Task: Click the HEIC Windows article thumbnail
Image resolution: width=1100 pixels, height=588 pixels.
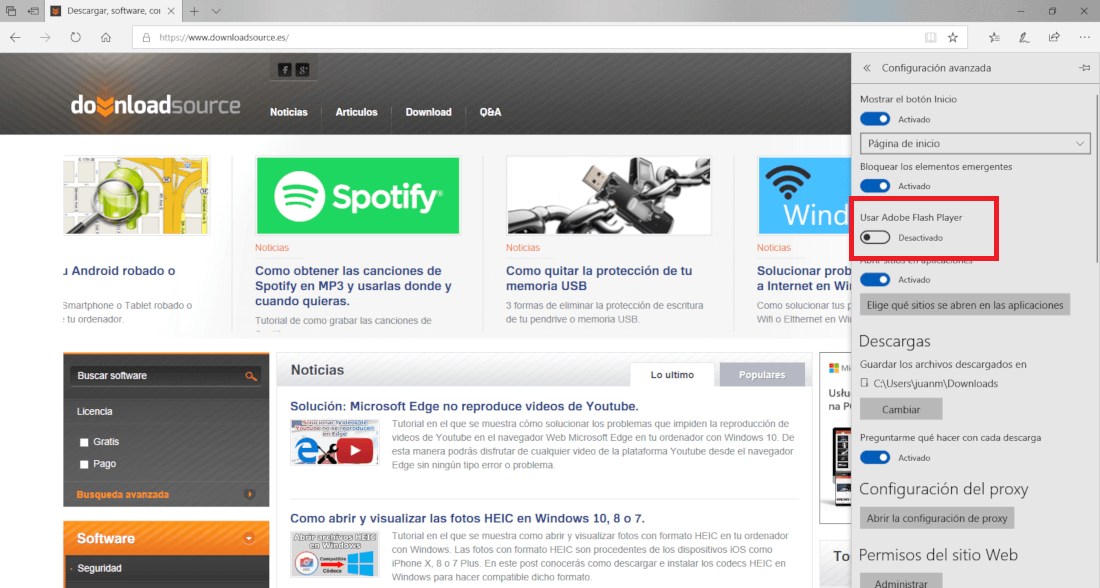Action: (335, 554)
